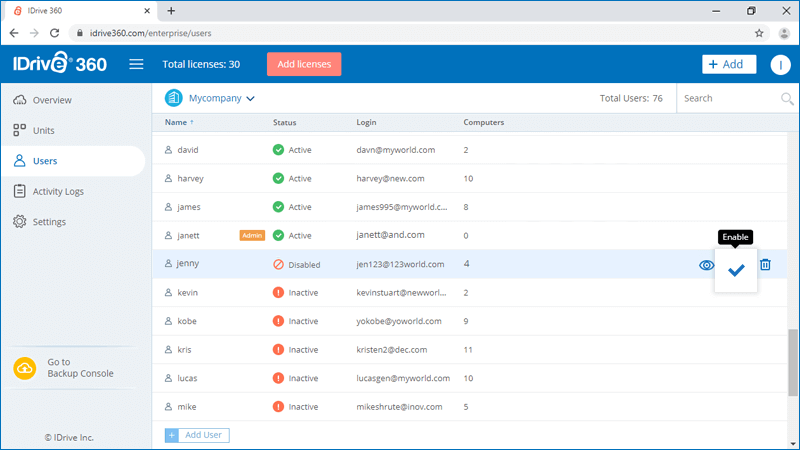Select the kris user name
Screen dimensions: 800x450
coord(184,349)
